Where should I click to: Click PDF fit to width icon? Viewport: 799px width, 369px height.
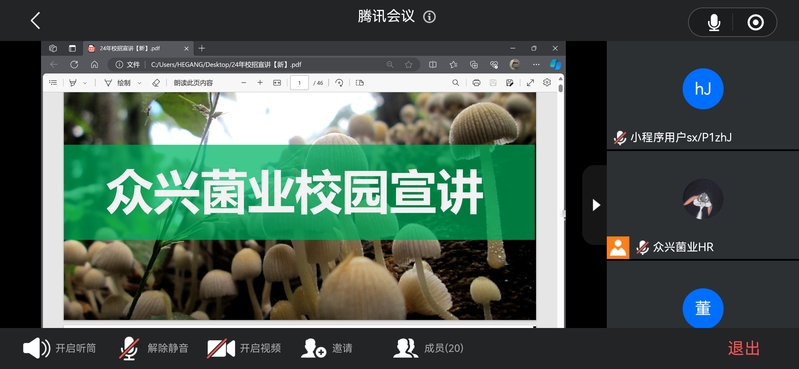(x=277, y=83)
